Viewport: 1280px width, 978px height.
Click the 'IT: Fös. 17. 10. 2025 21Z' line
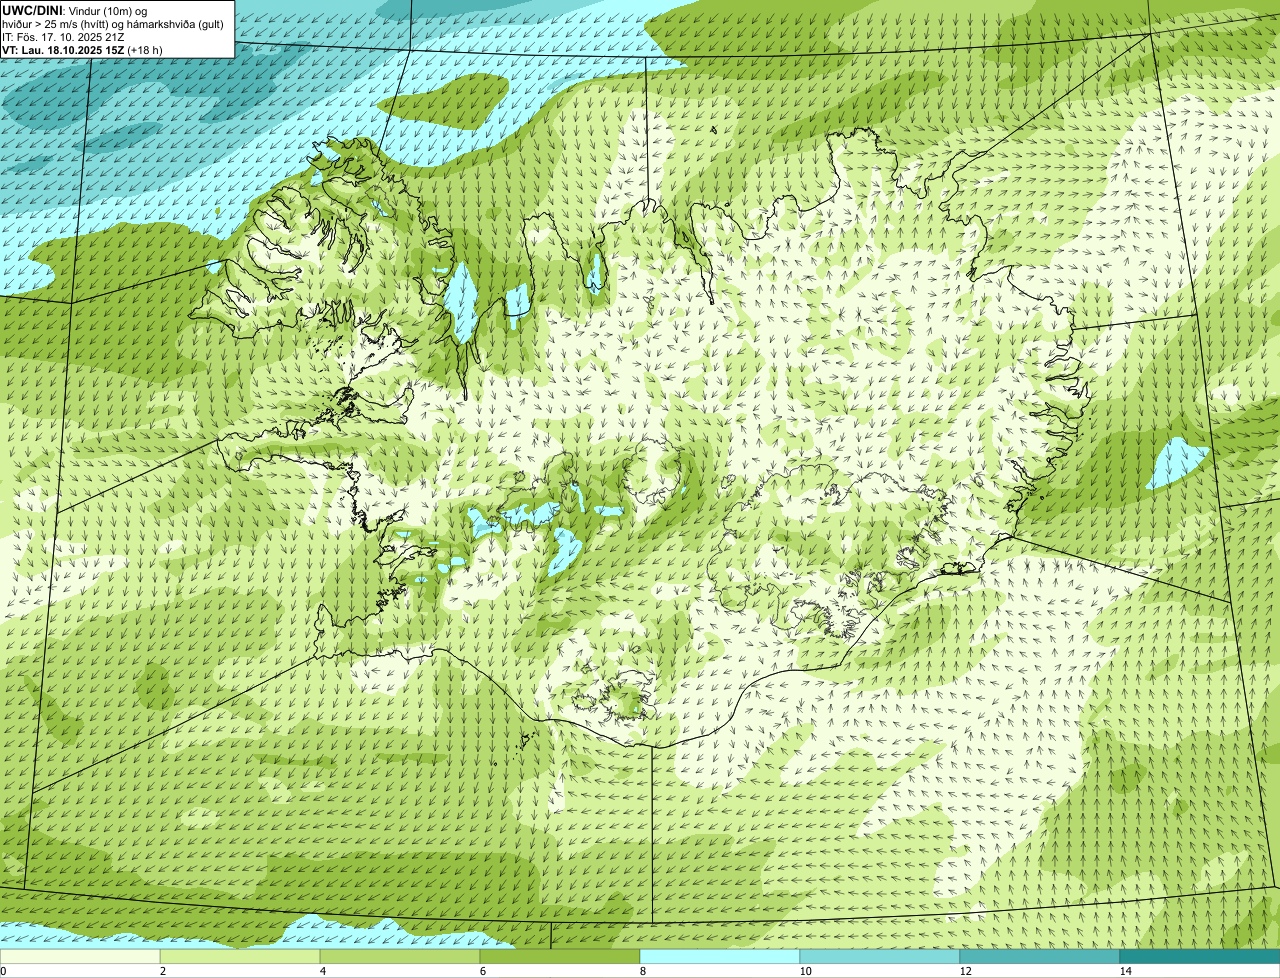64,36
